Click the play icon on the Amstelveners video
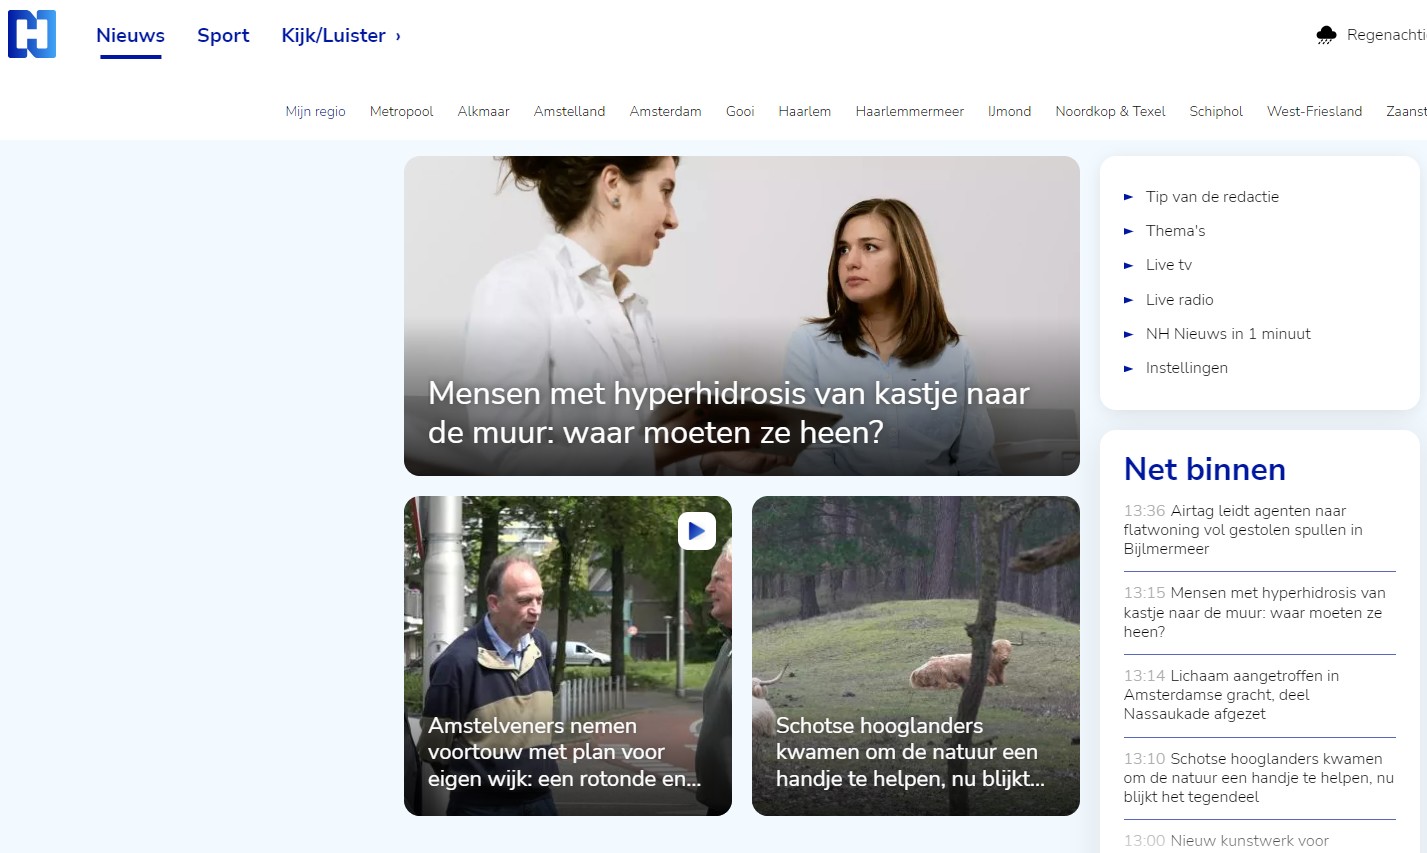 [697, 531]
